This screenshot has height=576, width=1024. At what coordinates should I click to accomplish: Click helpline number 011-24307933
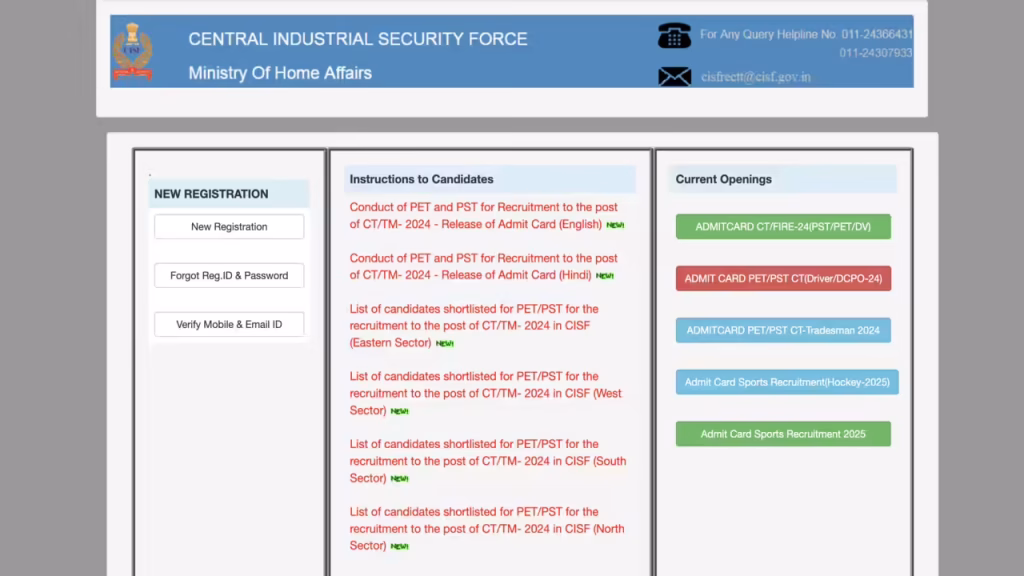[876, 53]
